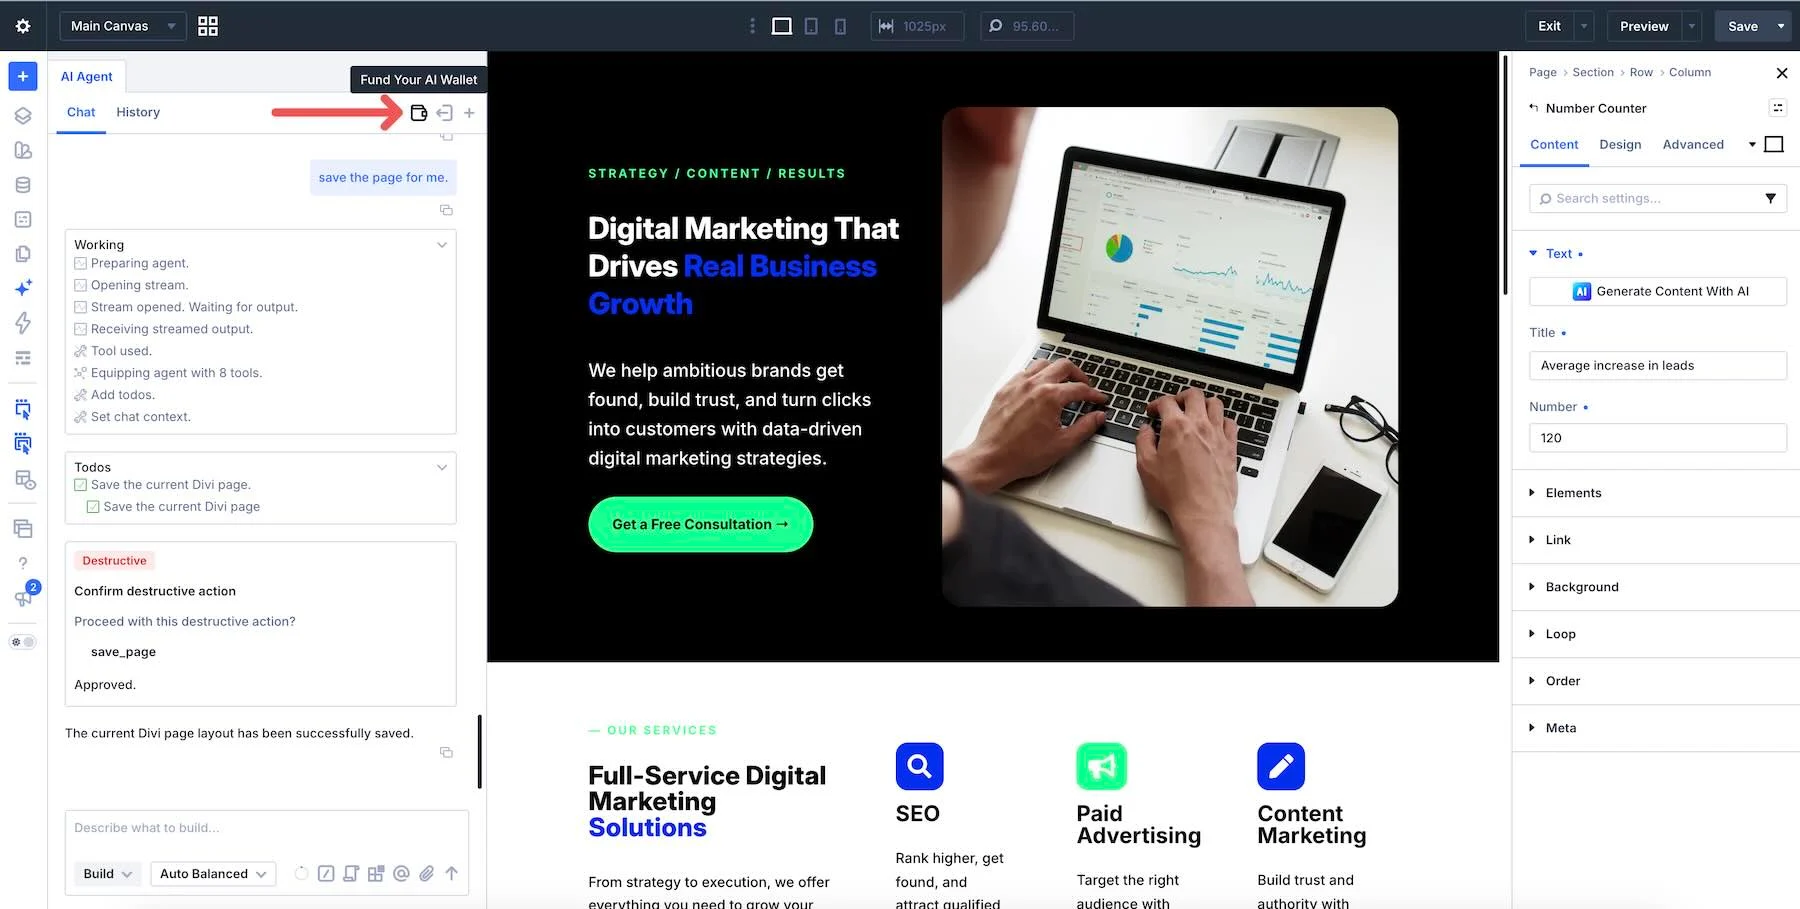Open the AI sparkle sidebar icon

click(23, 288)
